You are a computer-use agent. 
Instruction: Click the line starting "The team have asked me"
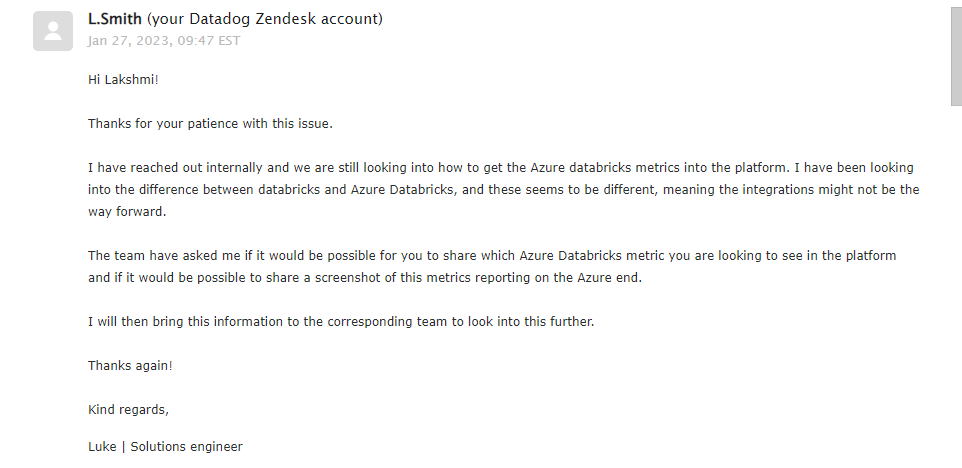(492, 255)
